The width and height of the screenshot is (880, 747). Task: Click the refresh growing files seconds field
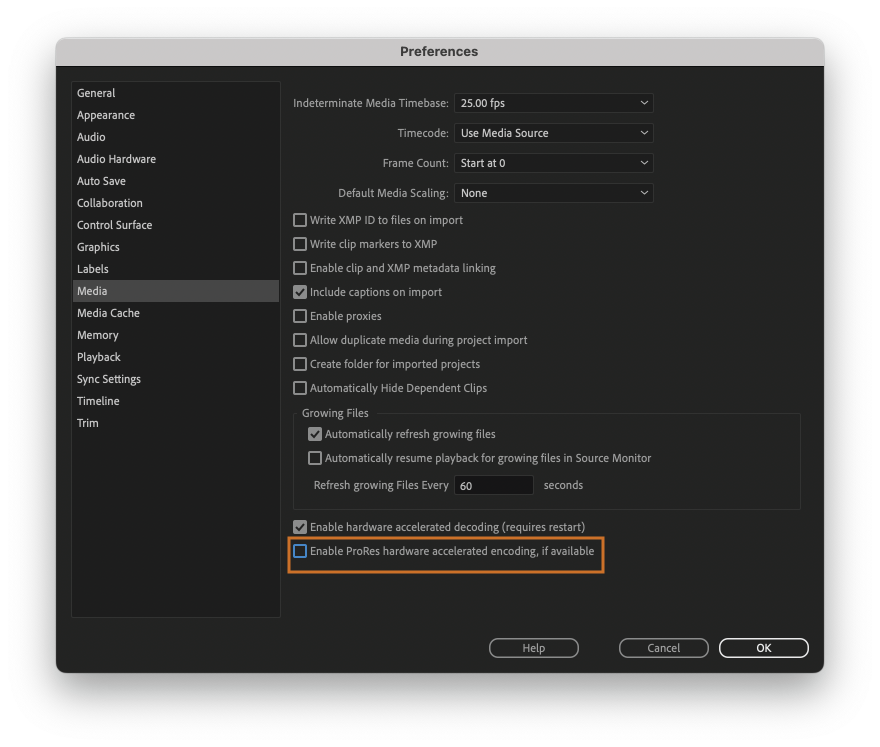point(493,485)
